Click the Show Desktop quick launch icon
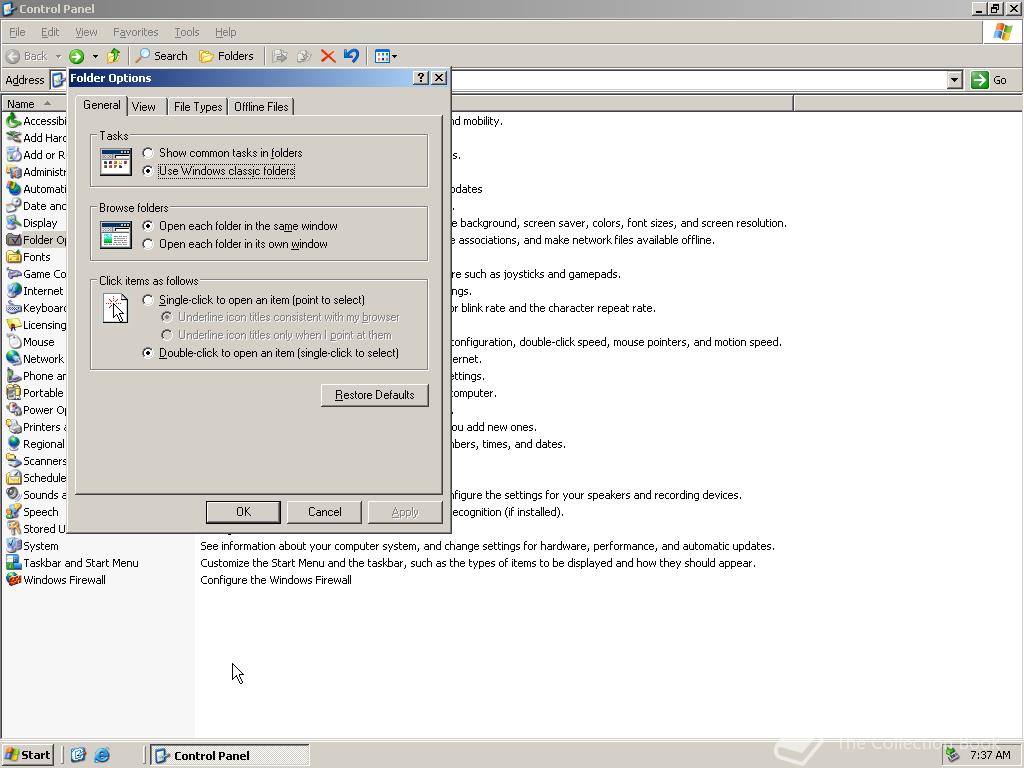Viewport: 1024px width, 768px height. 78,756
